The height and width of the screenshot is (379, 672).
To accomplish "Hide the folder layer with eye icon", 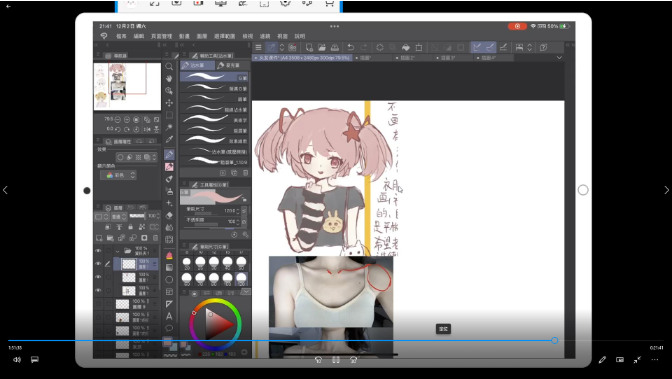I will [x=99, y=250].
